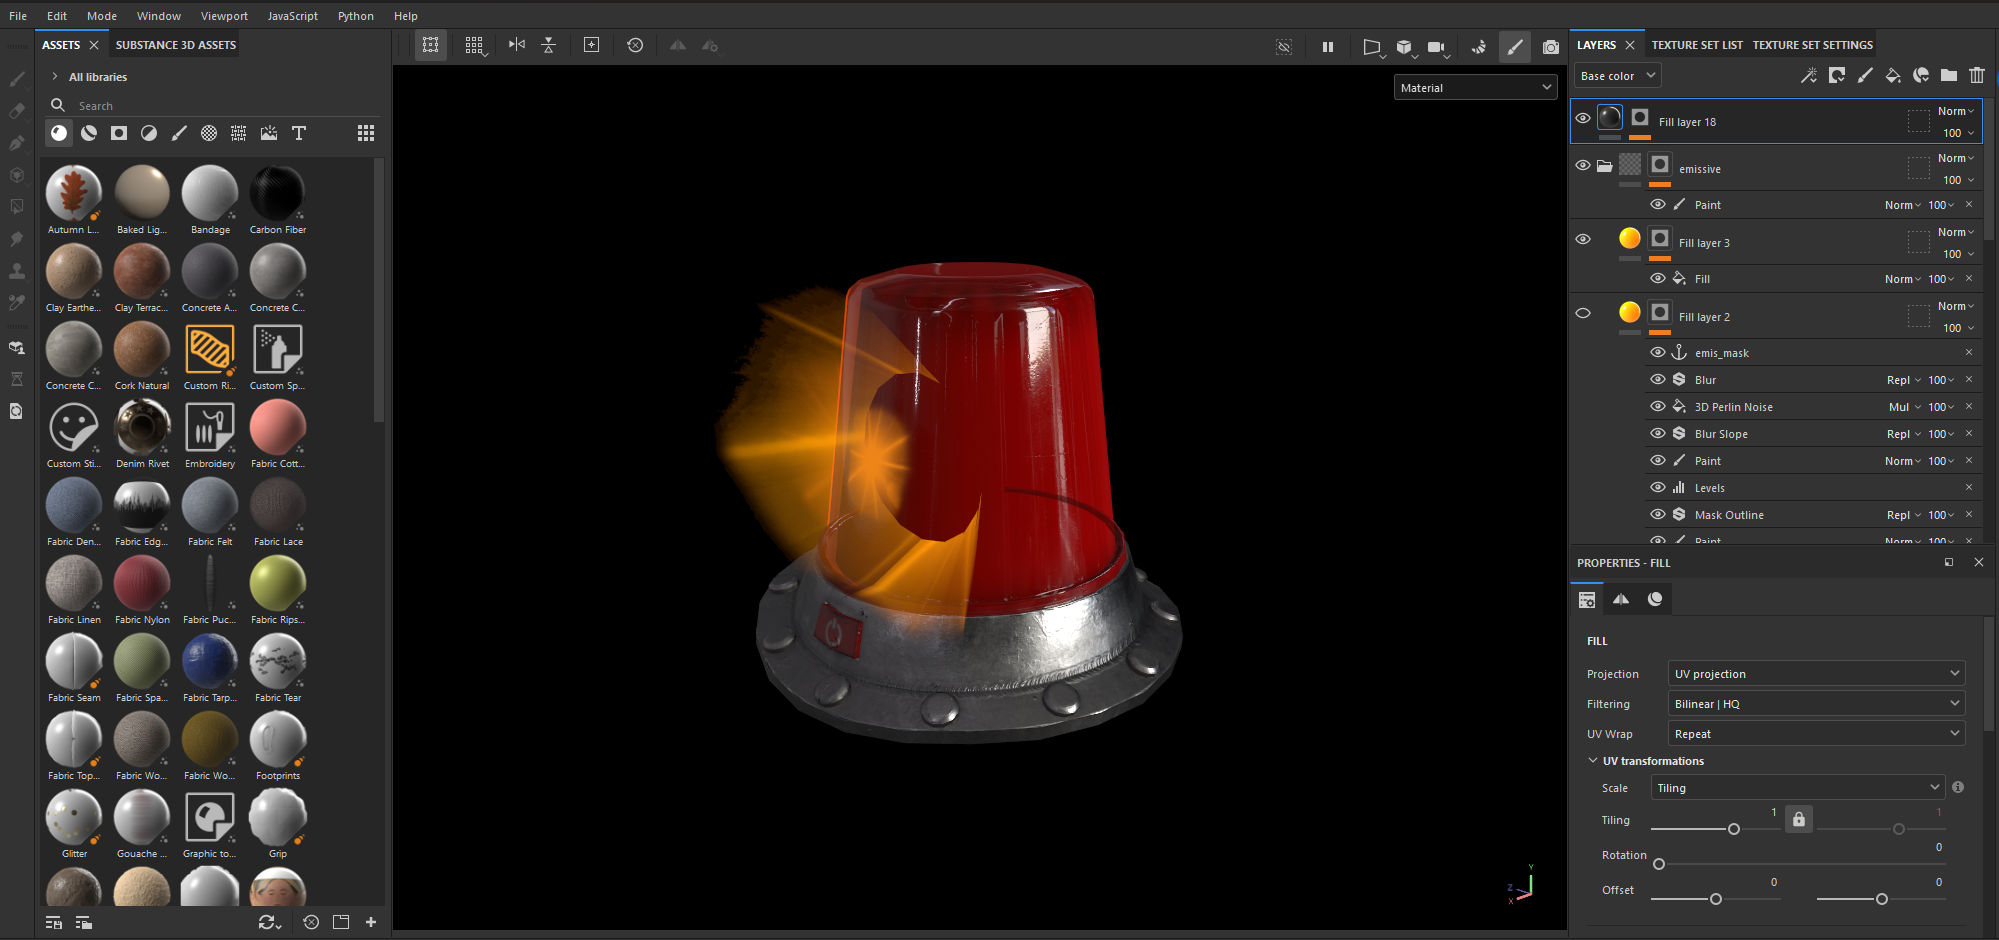Click the pause rendering icon
Screen dimensions: 1999x940
click(x=1328, y=47)
